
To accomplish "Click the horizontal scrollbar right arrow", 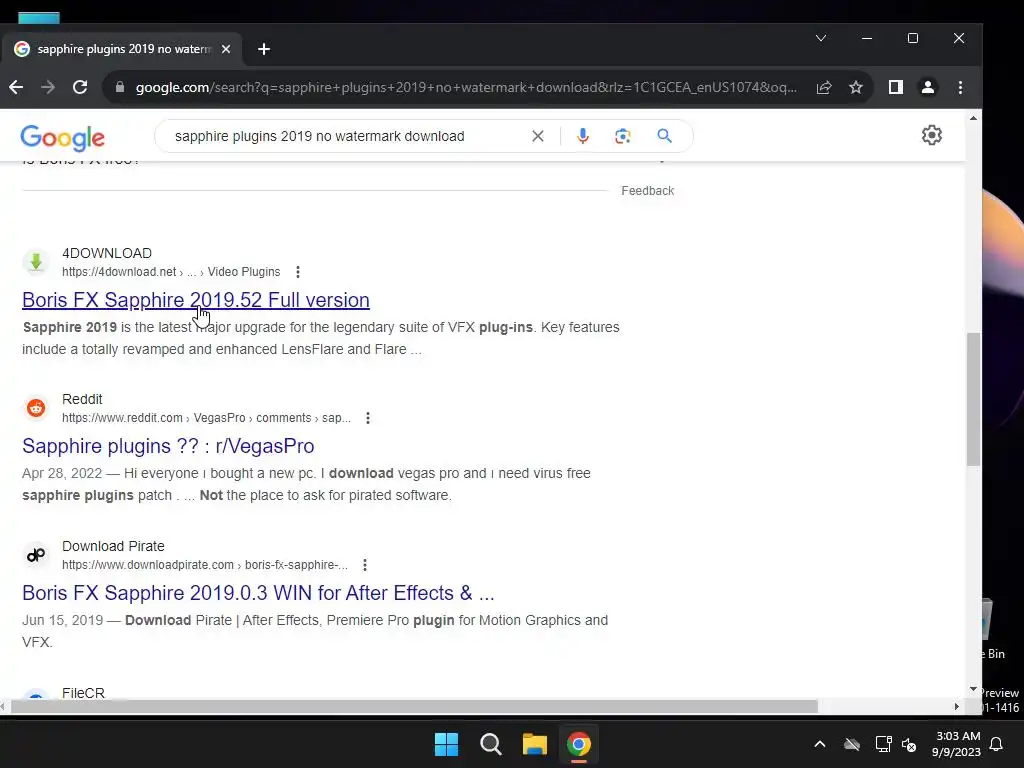I will coord(957,707).
